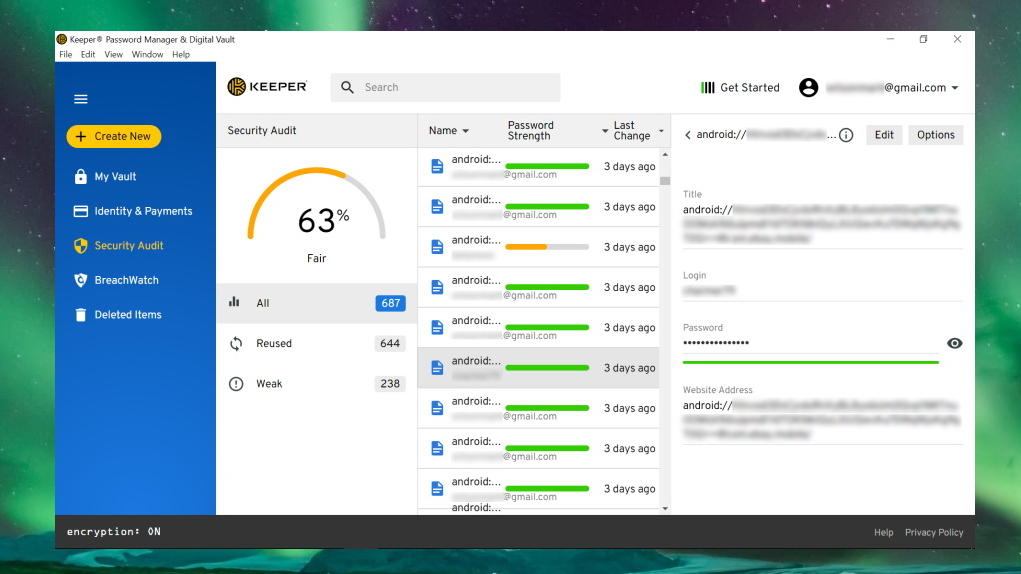1021x574 pixels.
Task: Click the Keeper app icon in title bar
Action: tap(62, 39)
